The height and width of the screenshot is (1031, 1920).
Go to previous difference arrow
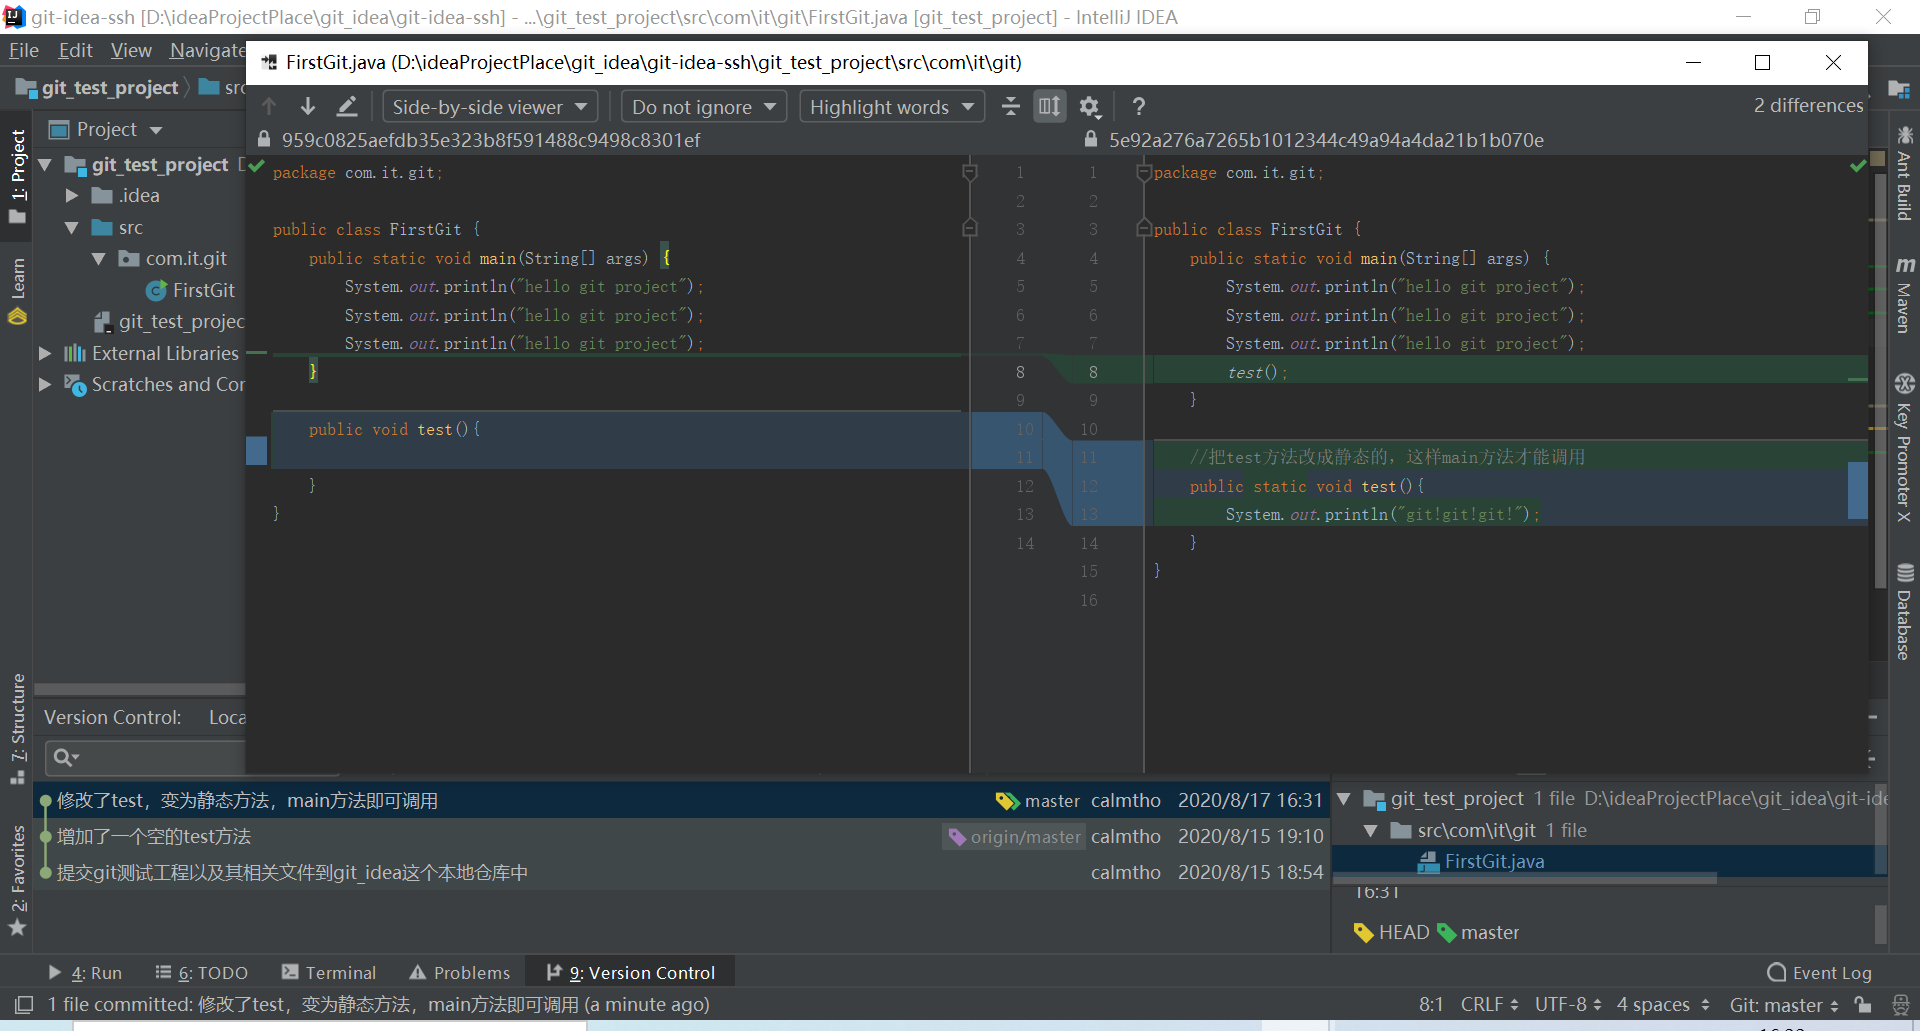coord(269,106)
